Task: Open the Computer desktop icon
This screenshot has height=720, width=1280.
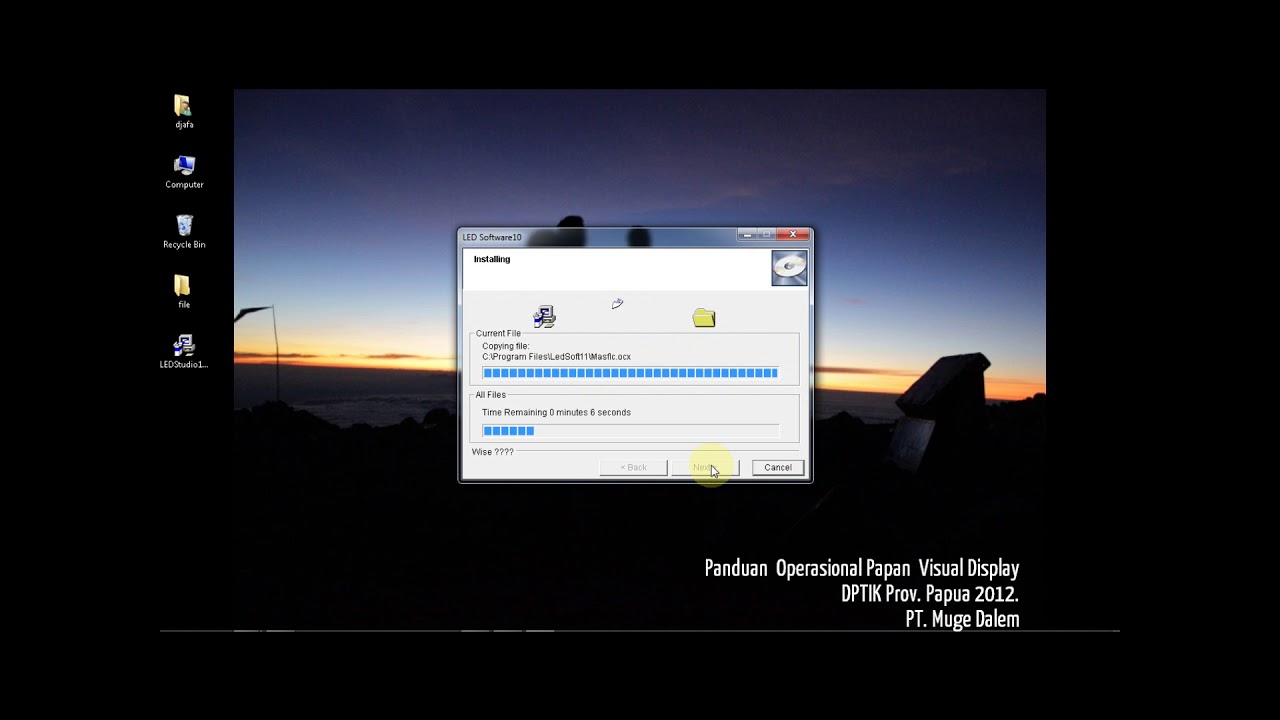Action: tap(184, 172)
